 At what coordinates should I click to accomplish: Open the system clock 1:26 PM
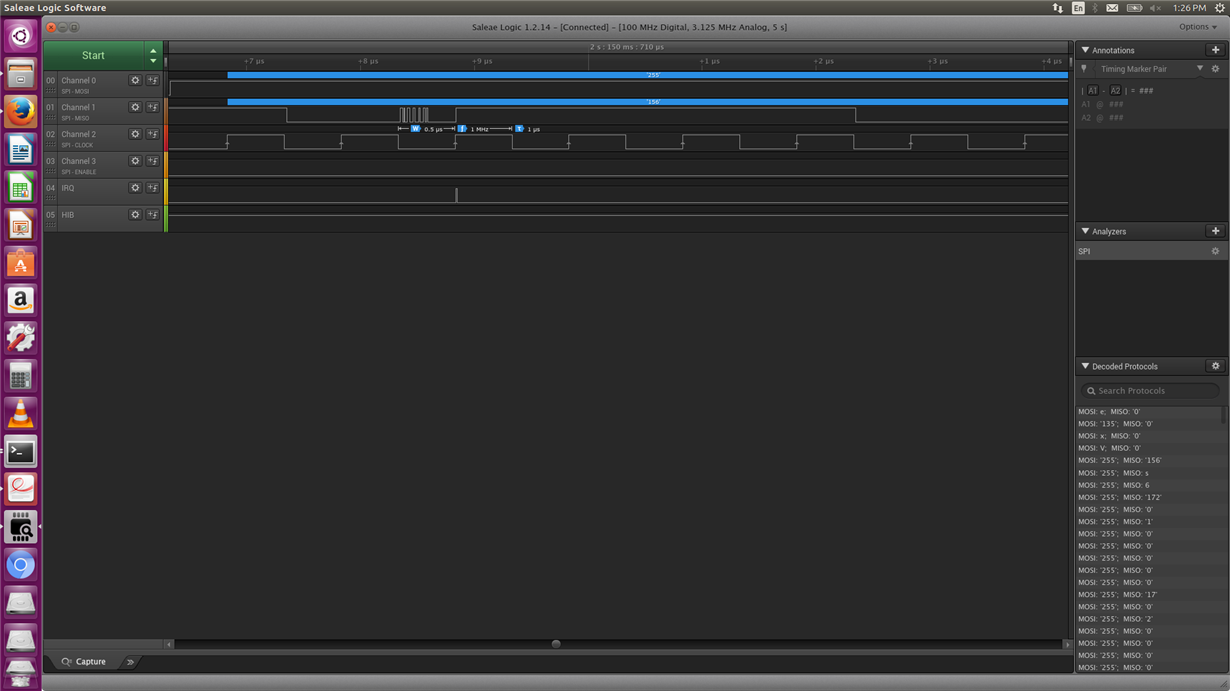(1188, 8)
